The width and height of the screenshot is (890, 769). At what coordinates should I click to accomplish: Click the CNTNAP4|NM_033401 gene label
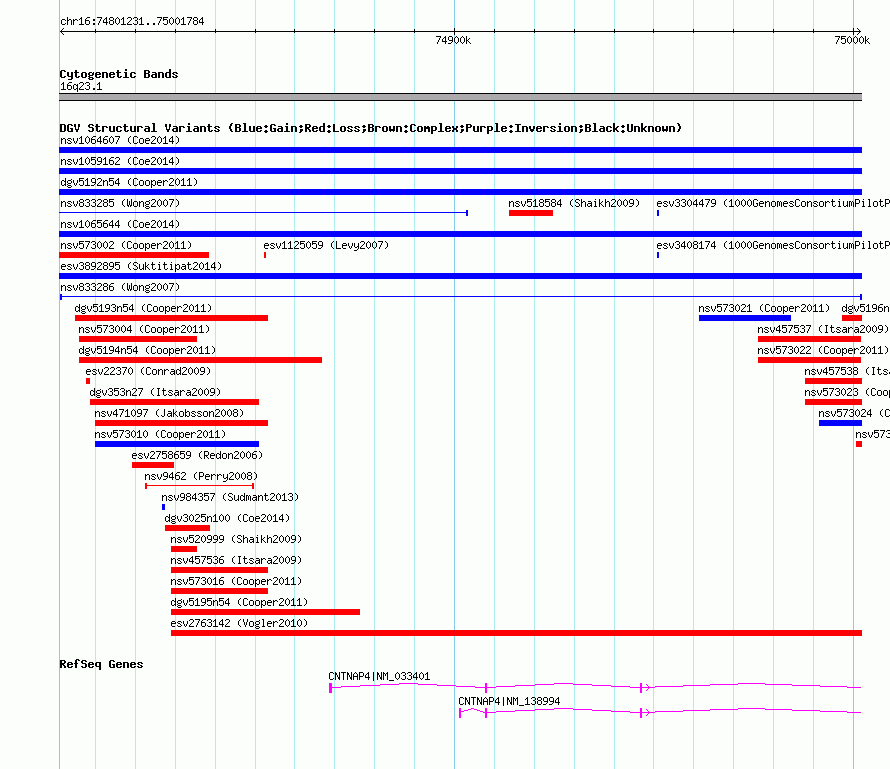[x=379, y=676]
